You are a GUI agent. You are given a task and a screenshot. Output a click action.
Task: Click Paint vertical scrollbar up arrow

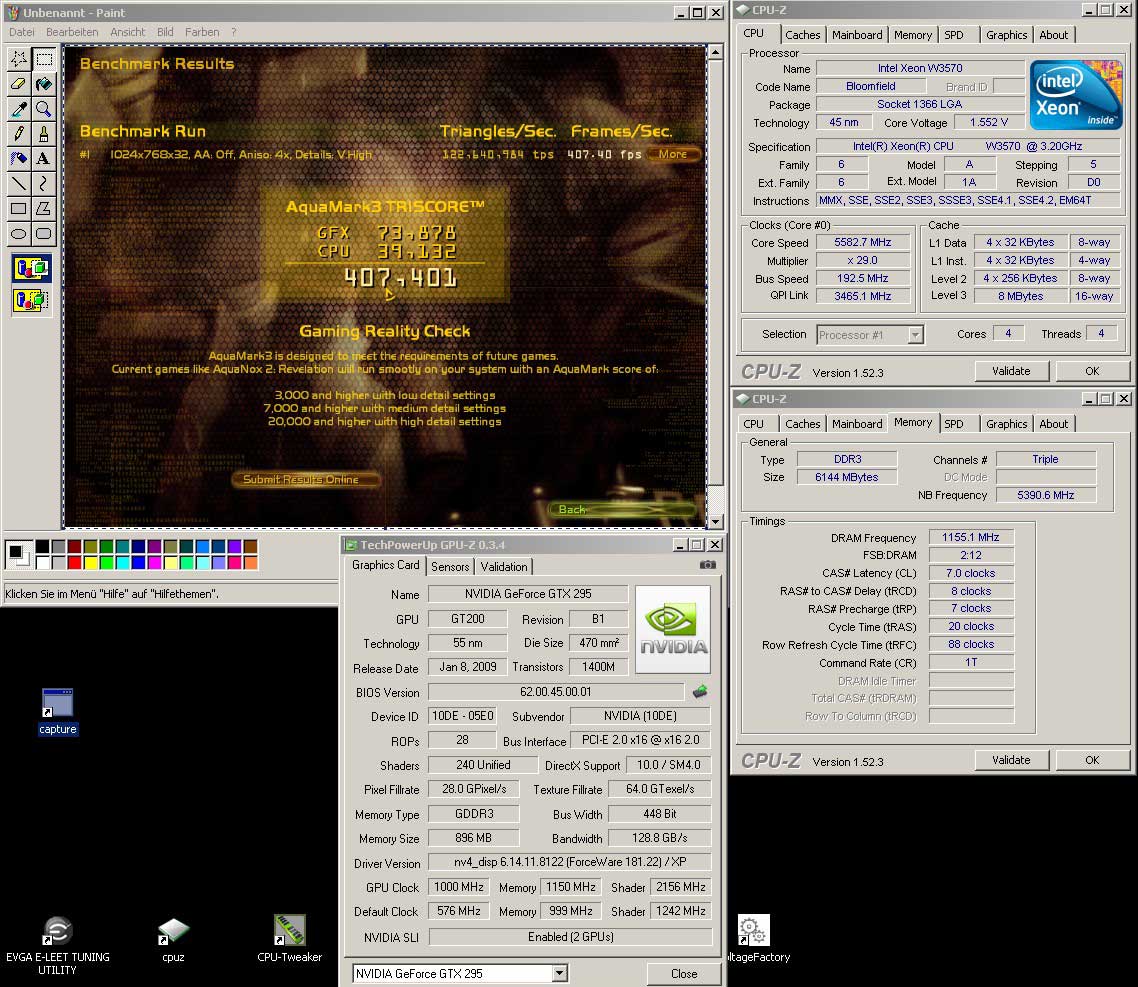(716, 52)
